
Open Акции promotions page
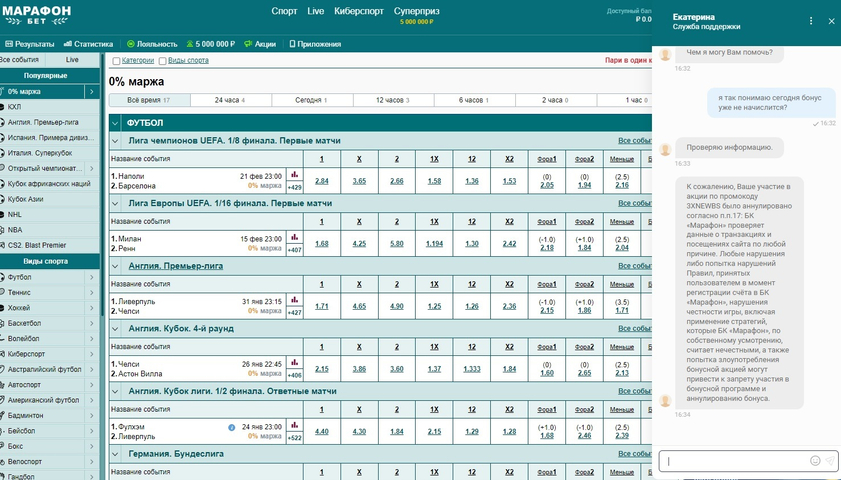pos(260,44)
